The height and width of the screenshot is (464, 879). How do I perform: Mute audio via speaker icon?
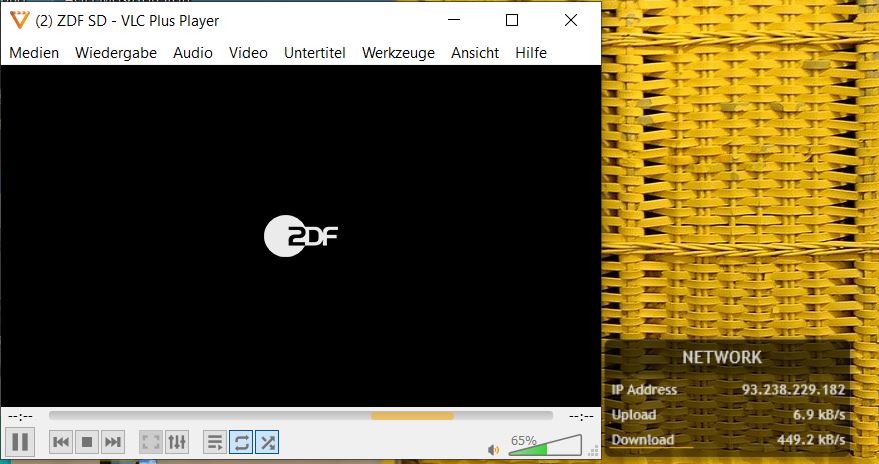click(493, 449)
